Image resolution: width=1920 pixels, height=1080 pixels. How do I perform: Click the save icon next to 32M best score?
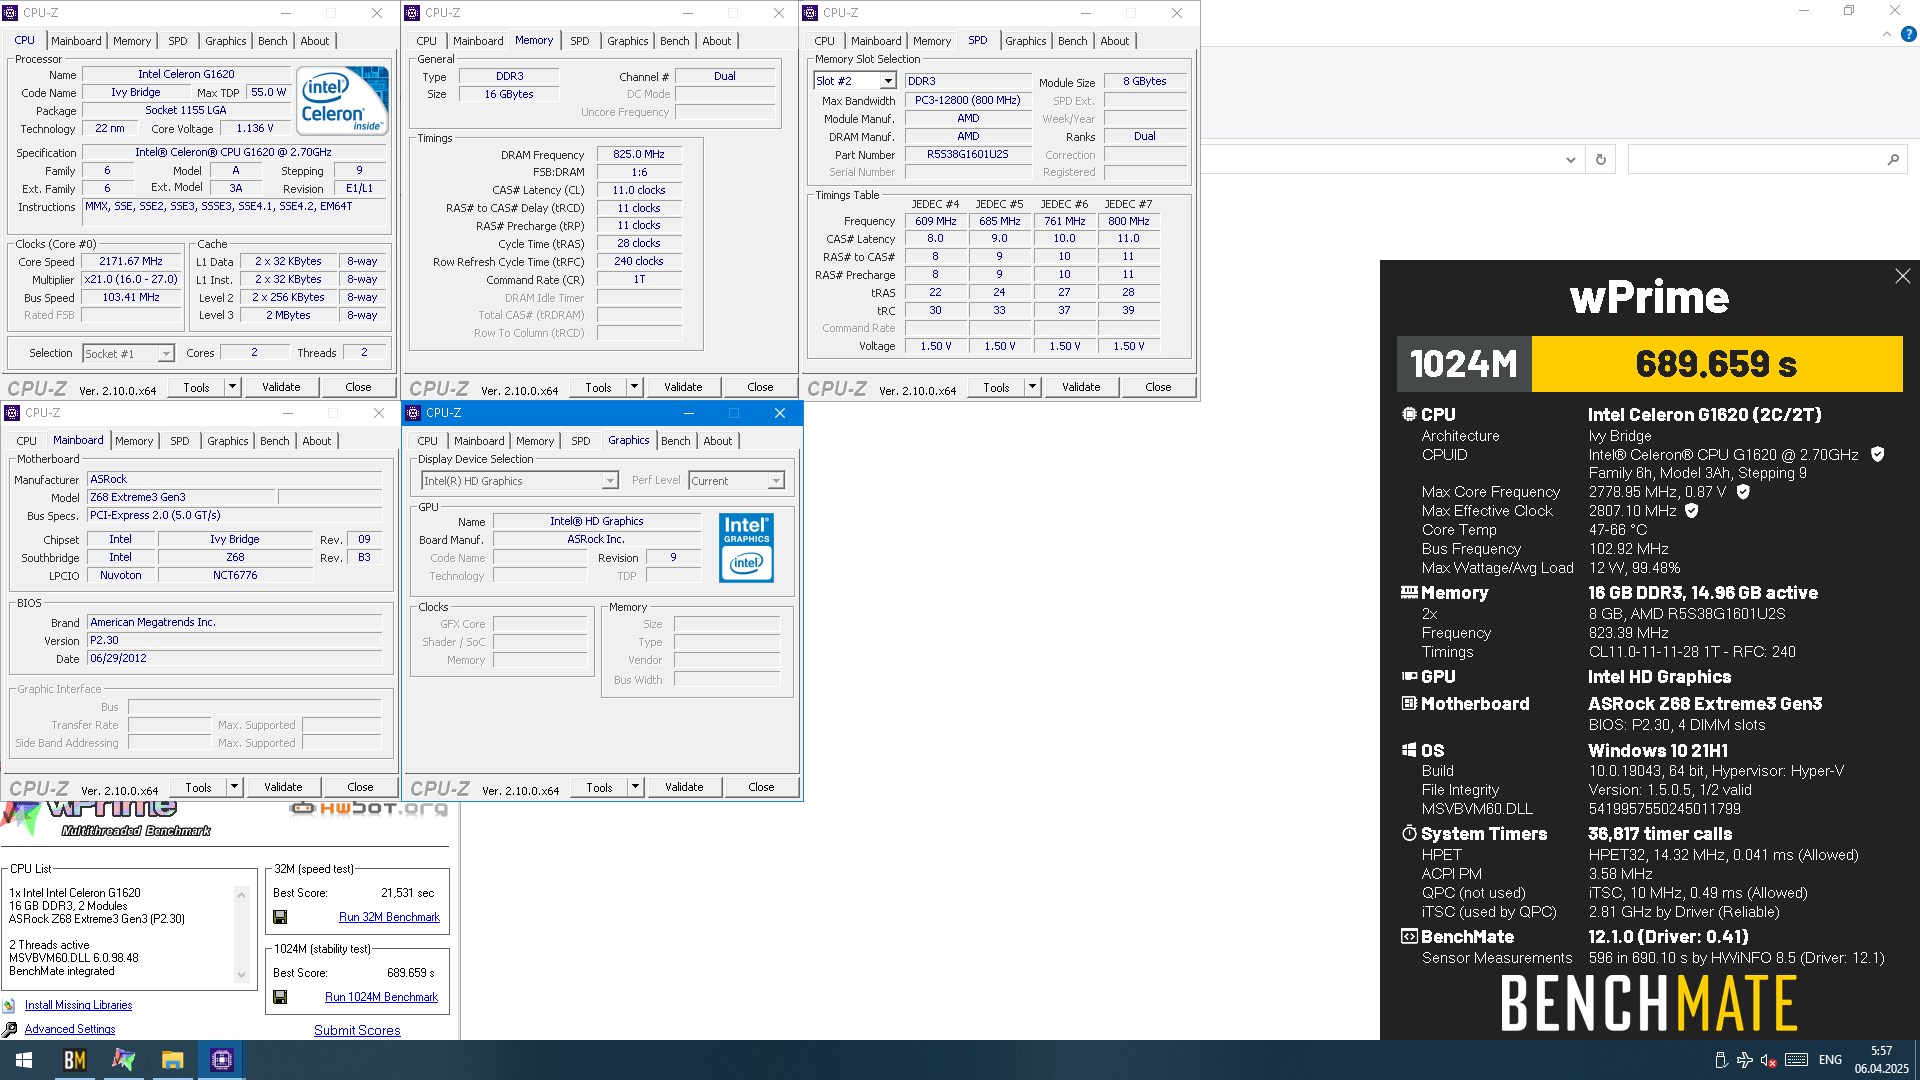pos(280,917)
